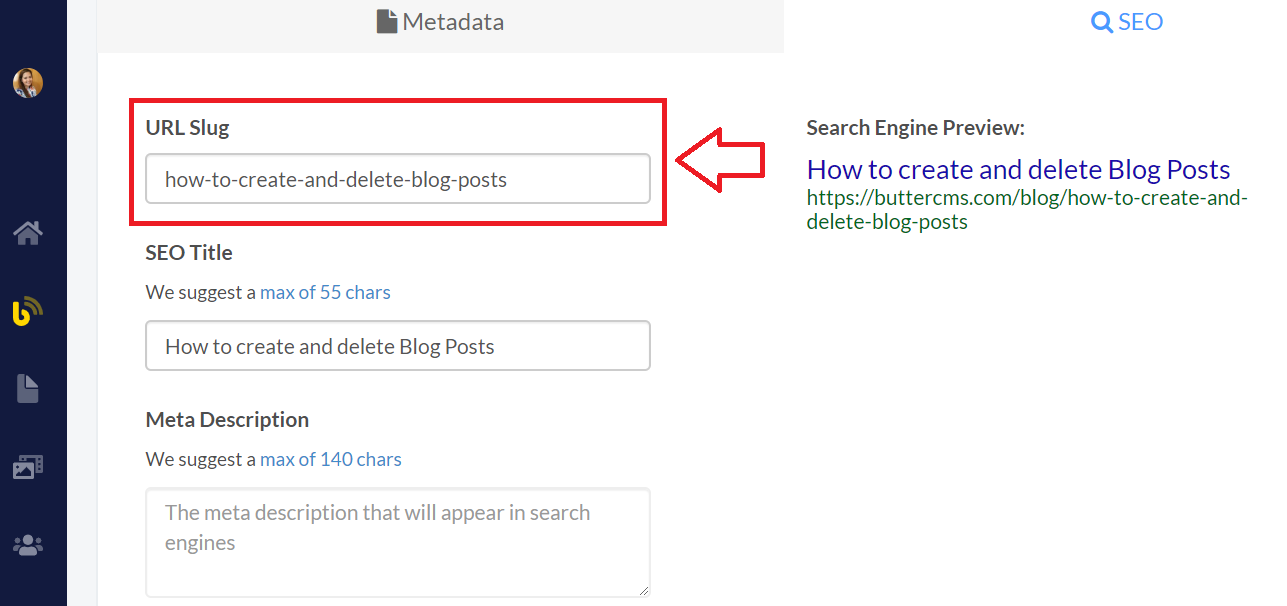This screenshot has height=606, width=1287.
Task: Click the "max of 55 chars" link
Action: pos(325,292)
